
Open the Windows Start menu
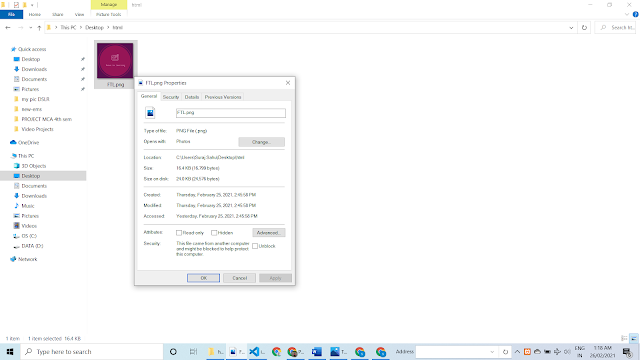point(10,352)
